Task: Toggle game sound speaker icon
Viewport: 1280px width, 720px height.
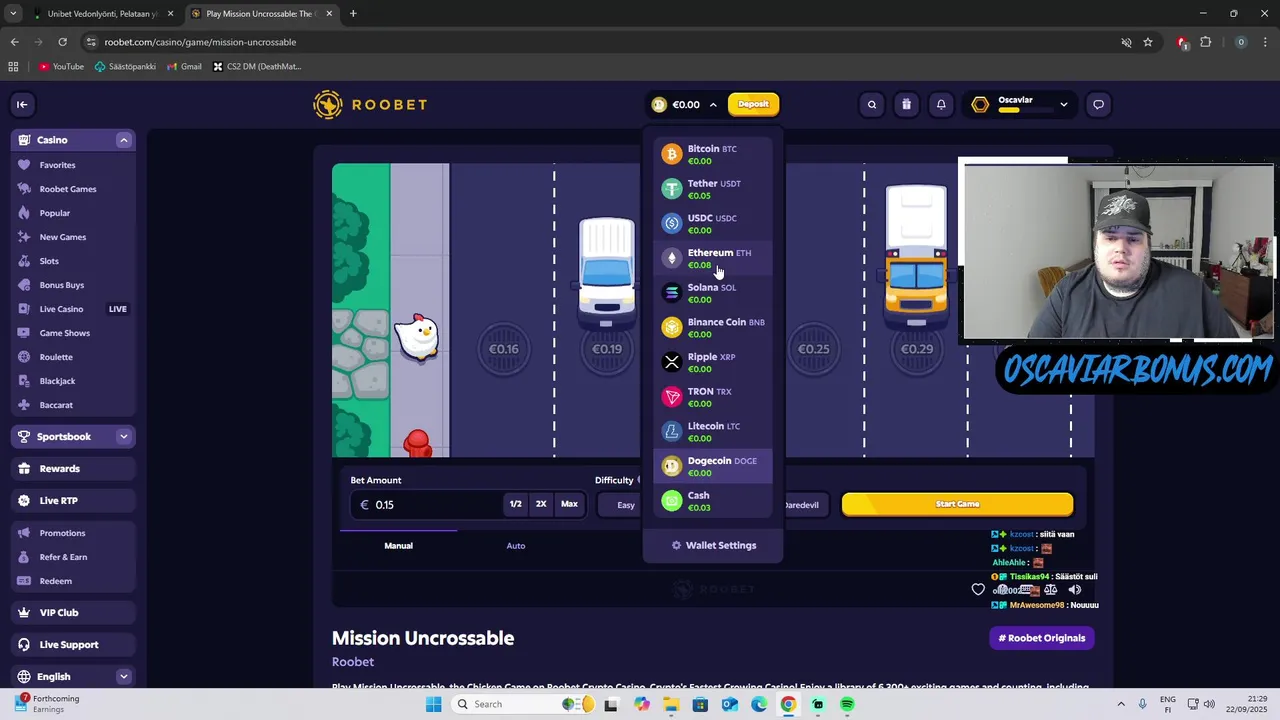Action: (1075, 589)
